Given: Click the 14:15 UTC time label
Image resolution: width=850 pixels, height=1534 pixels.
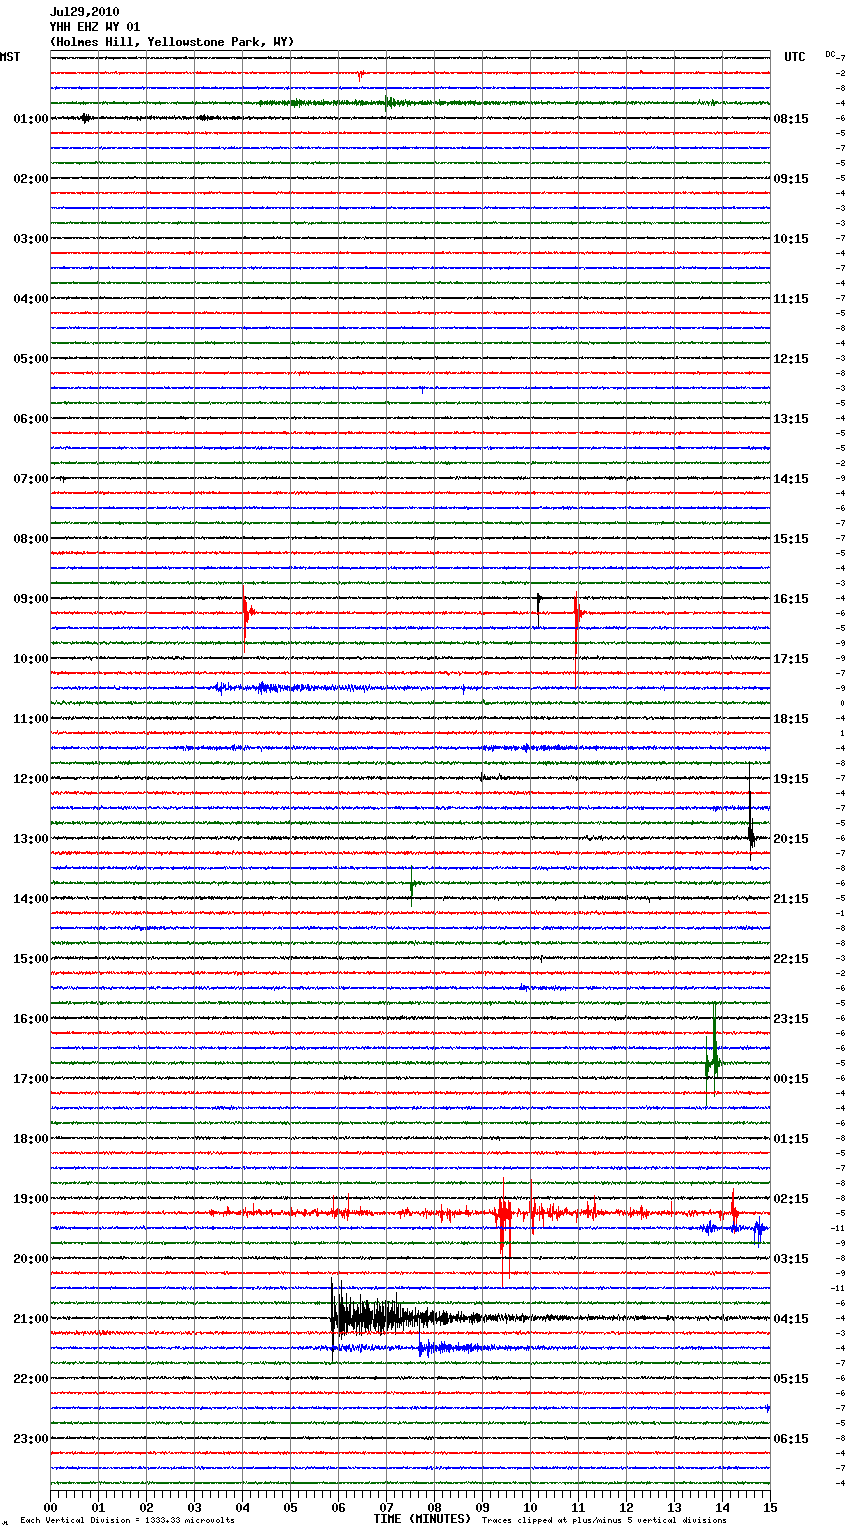Looking at the screenshot, I should (x=791, y=479).
